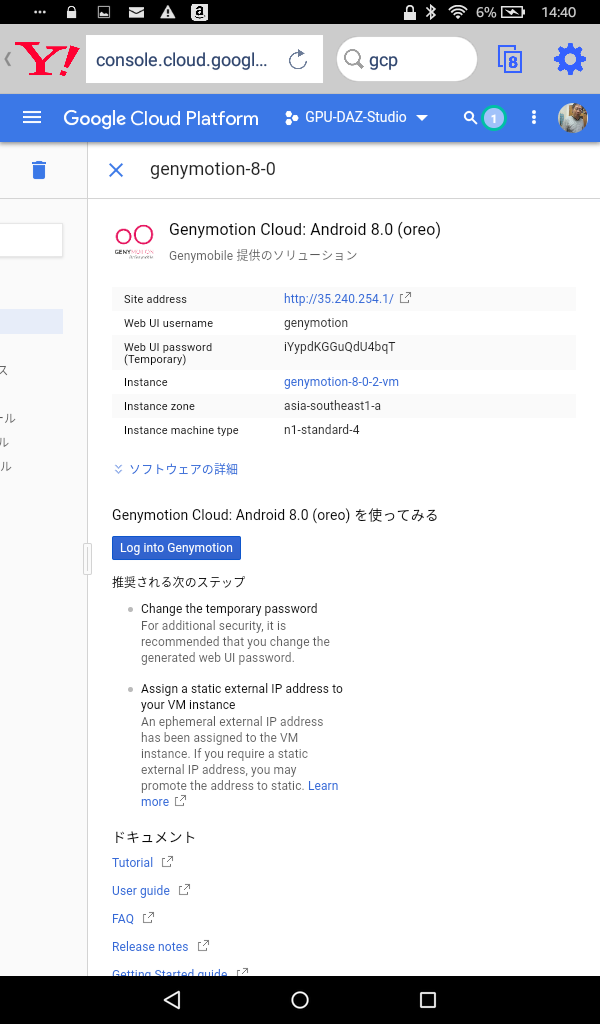This screenshot has height=1024, width=600.
Task: Click the Log into Genymotion button
Action: pyautogui.click(x=176, y=548)
